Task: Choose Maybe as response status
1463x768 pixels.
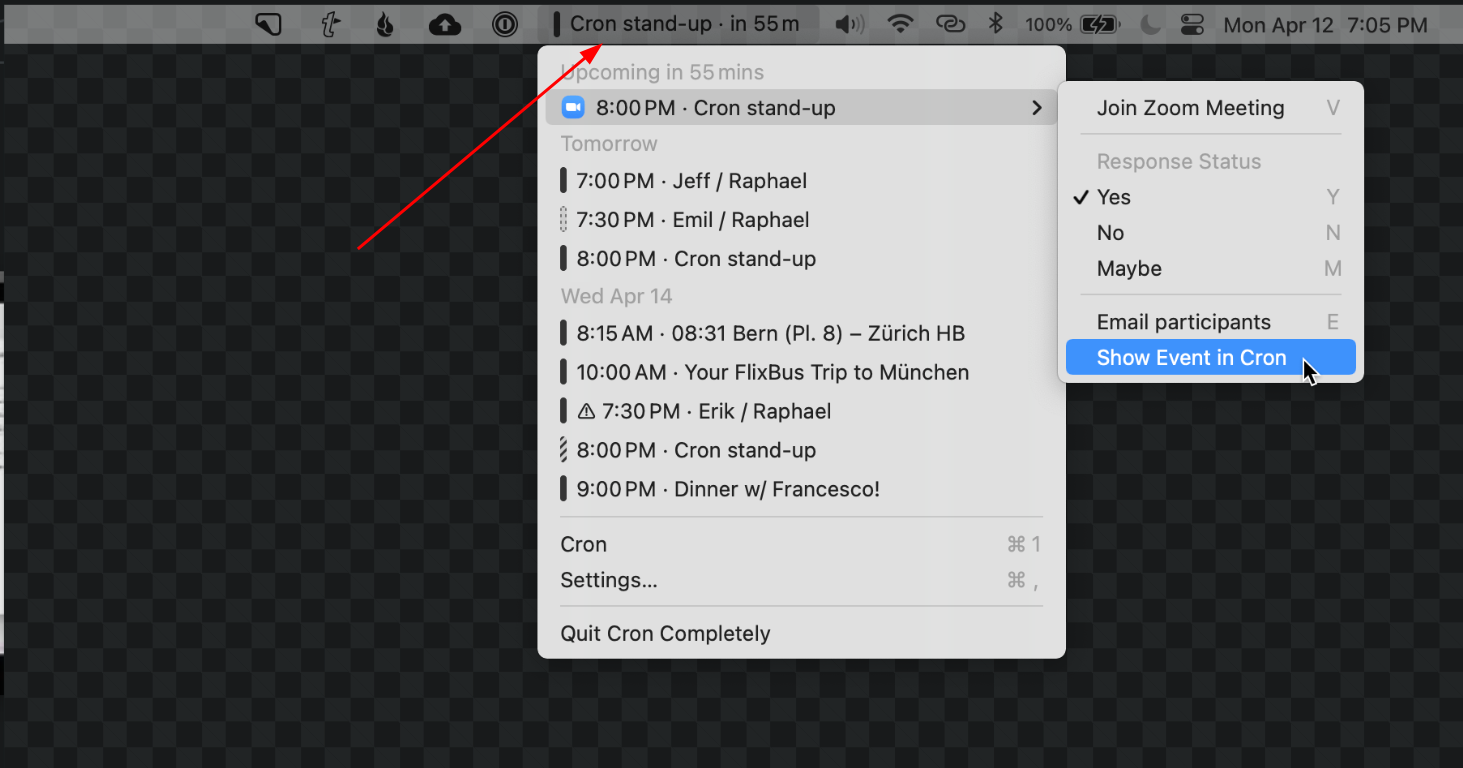Action: point(1129,269)
